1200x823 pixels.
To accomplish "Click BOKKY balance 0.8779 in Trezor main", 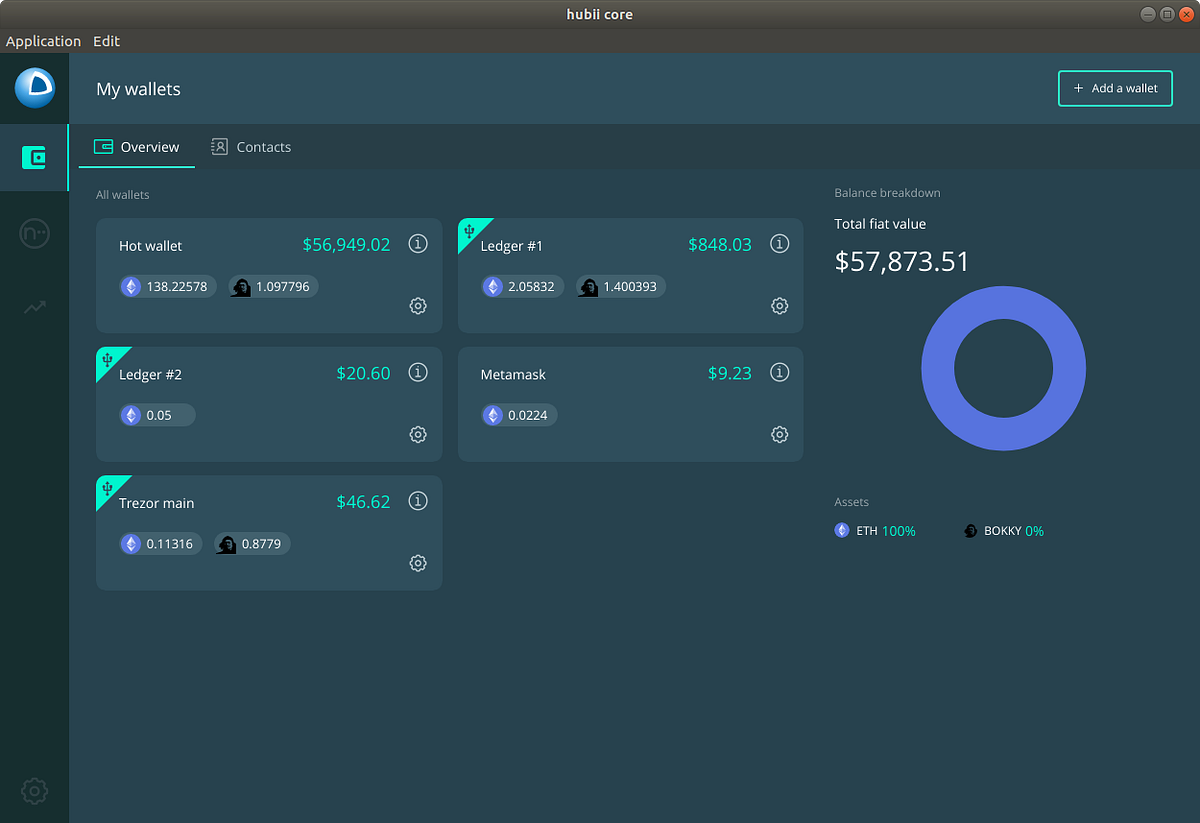I will [x=252, y=544].
